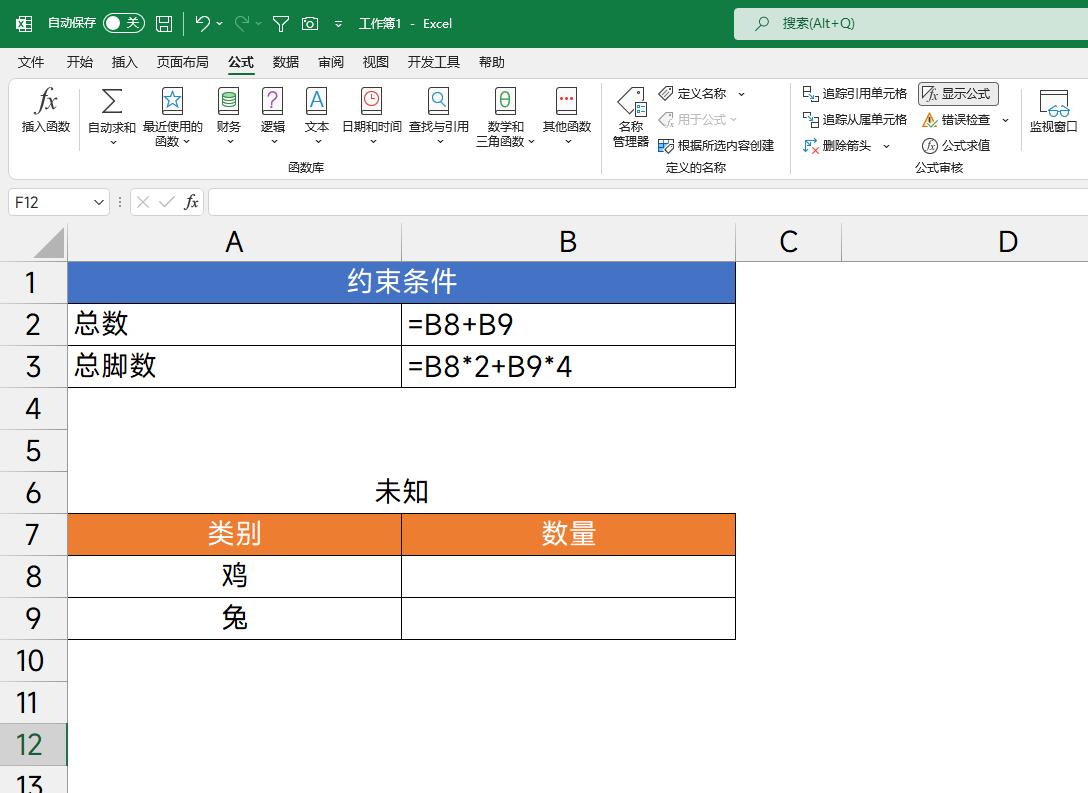Open Recently Used functions star icon
Image resolution: width=1088 pixels, height=793 pixels.
click(172, 101)
